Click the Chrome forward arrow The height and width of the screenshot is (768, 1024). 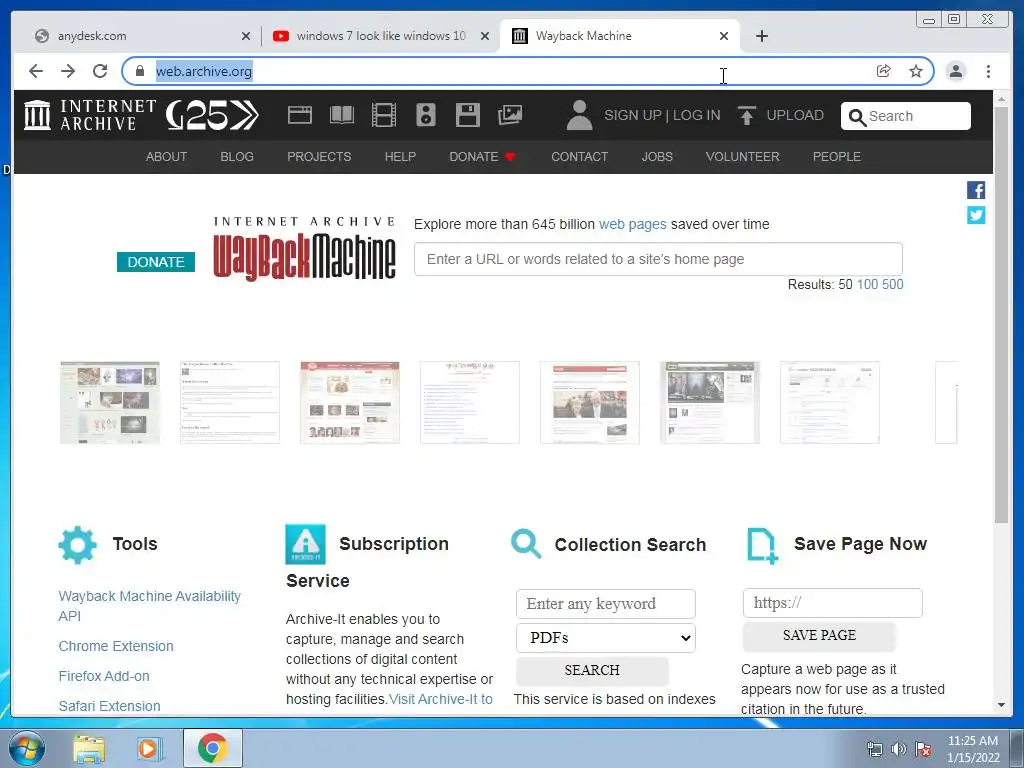[68, 71]
